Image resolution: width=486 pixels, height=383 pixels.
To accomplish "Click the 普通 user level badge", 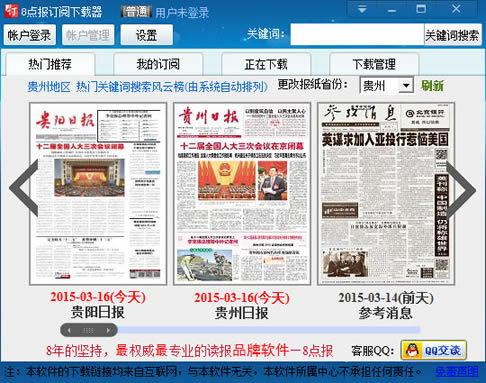I will click(x=136, y=12).
